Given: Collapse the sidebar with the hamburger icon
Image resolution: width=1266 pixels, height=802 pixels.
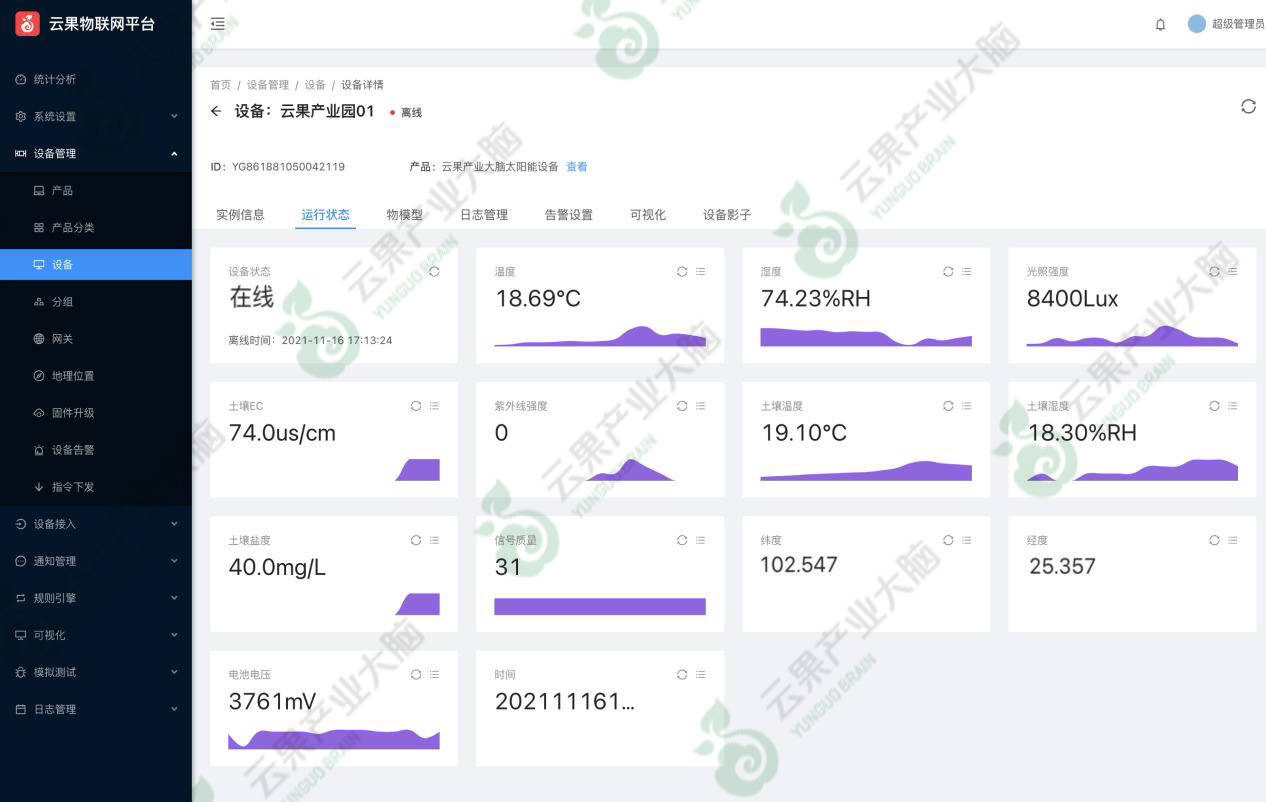Looking at the screenshot, I should (217, 24).
